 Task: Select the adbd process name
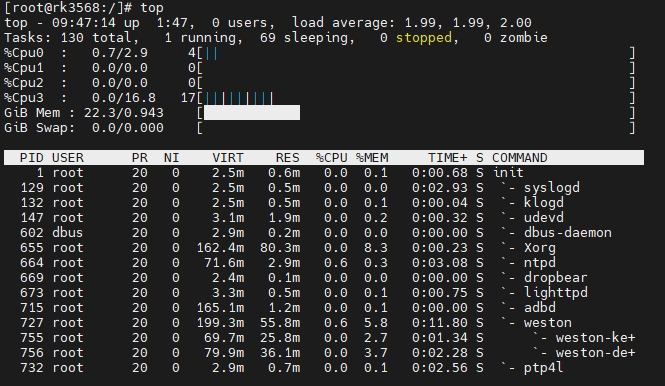tap(539, 308)
